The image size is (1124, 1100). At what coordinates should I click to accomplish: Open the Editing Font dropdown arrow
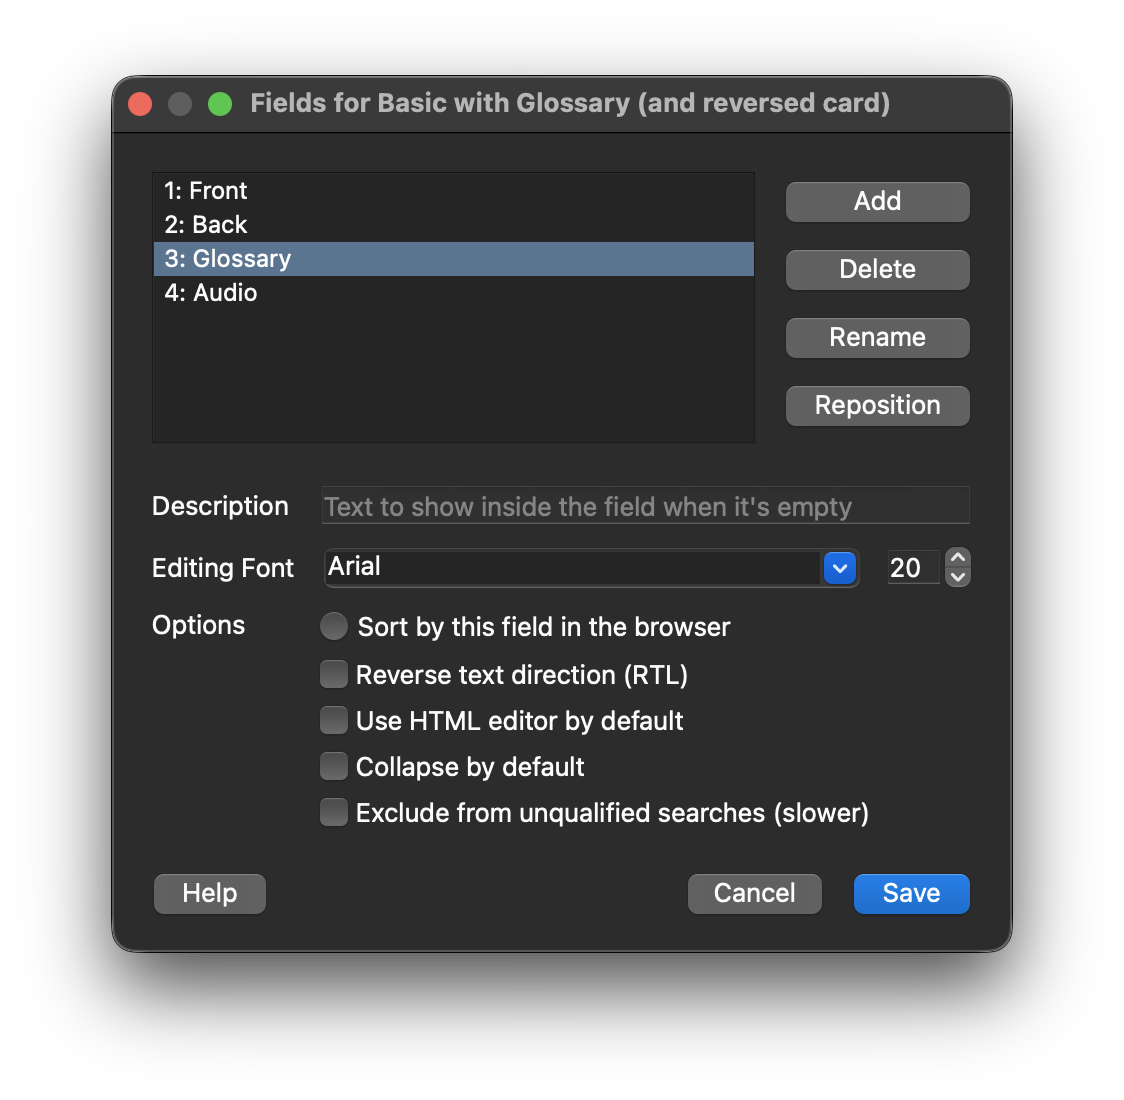840,568
